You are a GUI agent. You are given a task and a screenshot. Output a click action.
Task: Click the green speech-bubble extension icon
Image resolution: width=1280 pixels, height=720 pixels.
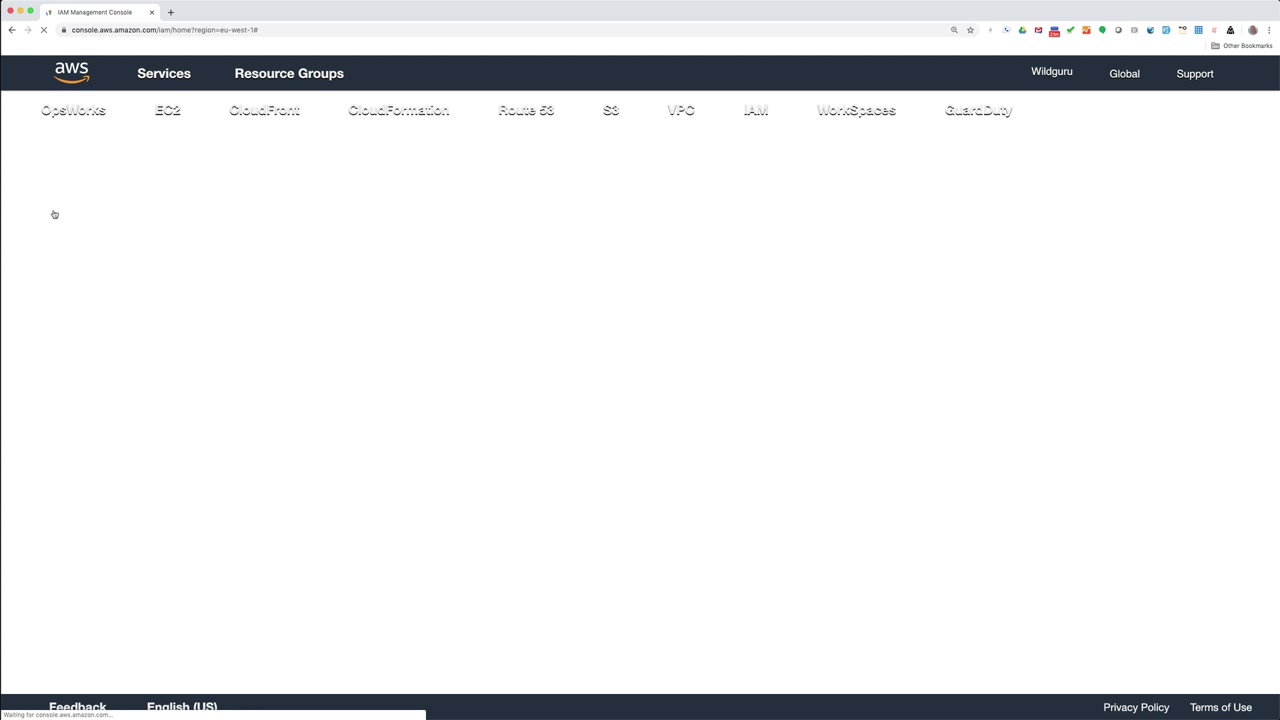(1102, 30)
